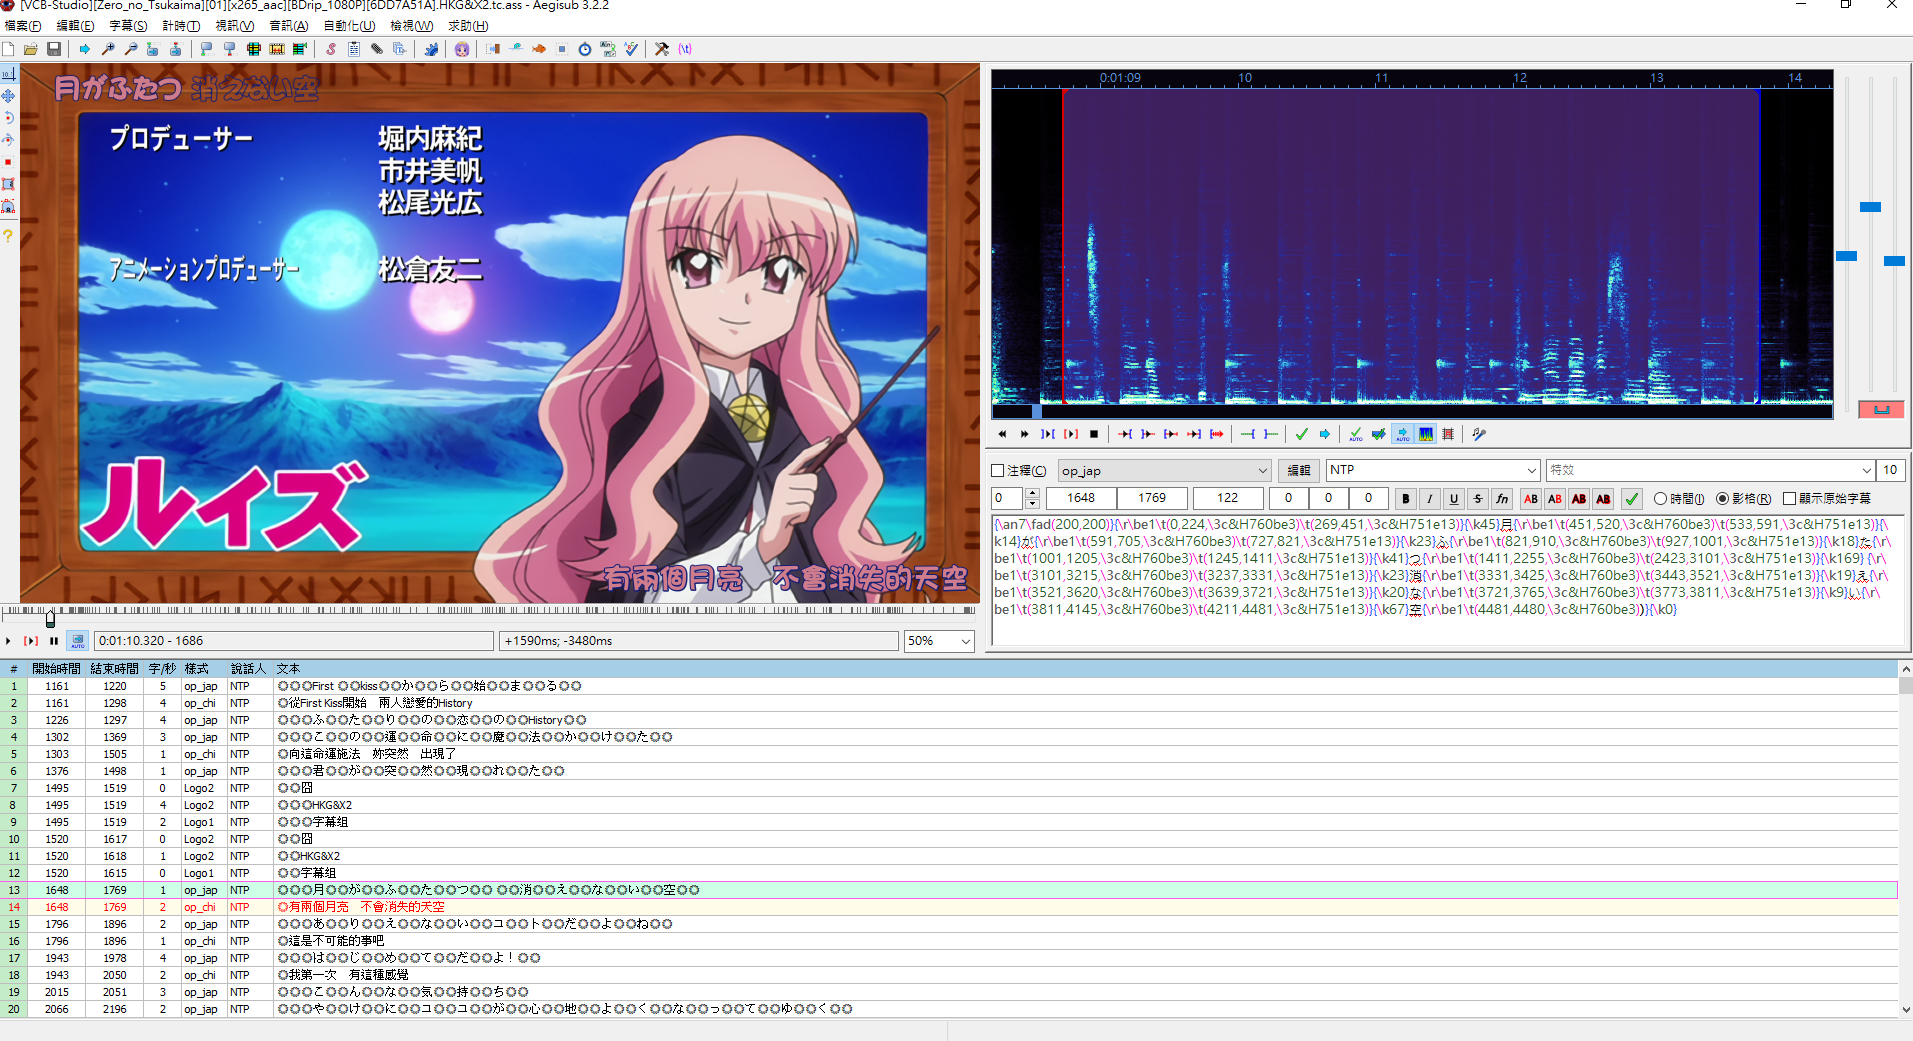Click the Jump to (blue arrow) toolbar icon

(x=85, y=49)
